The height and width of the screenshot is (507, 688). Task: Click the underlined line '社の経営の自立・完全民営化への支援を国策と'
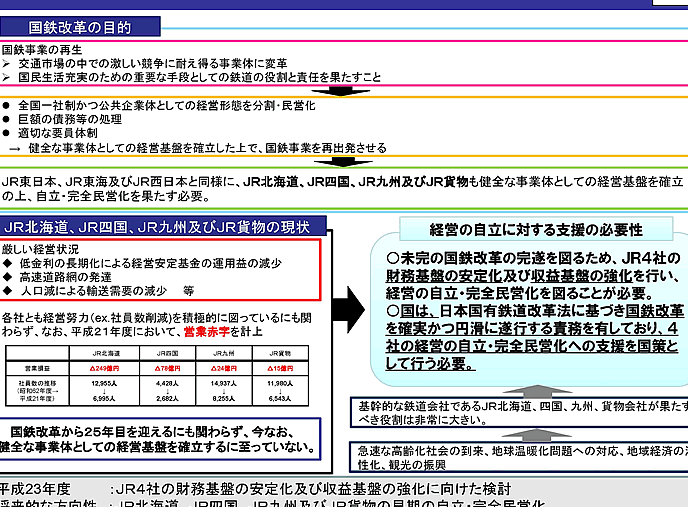tap(532, 346)
